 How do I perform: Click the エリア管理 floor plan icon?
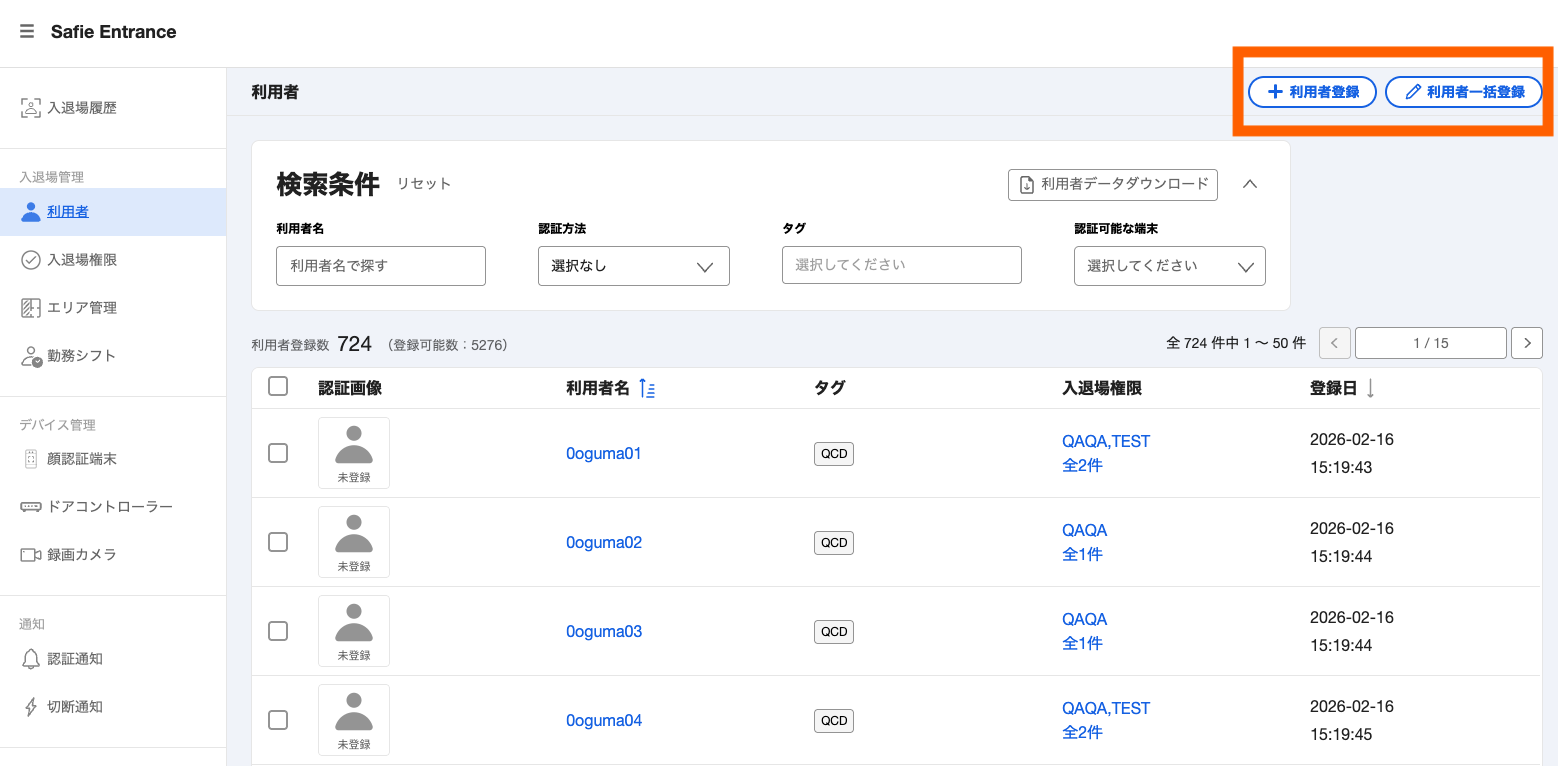pyautogui.click(x=31, y=308)
